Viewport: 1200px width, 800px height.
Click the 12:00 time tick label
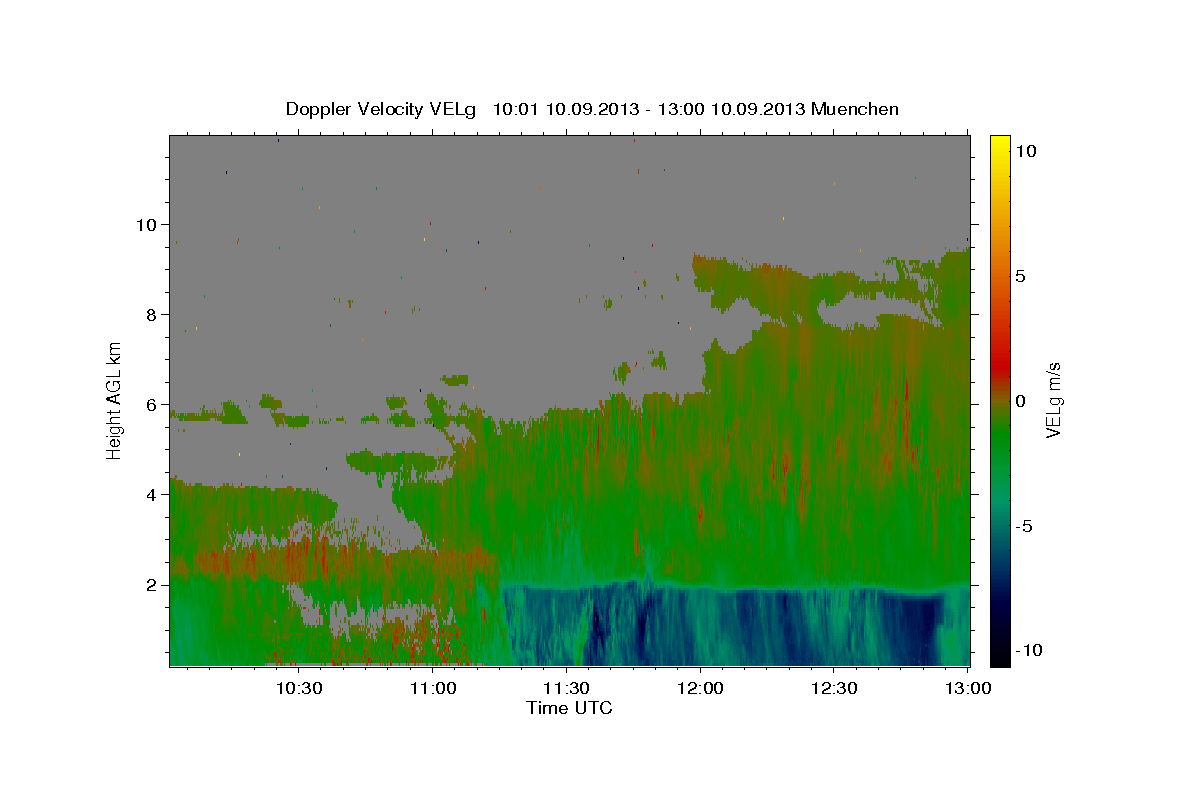(700, 689)
